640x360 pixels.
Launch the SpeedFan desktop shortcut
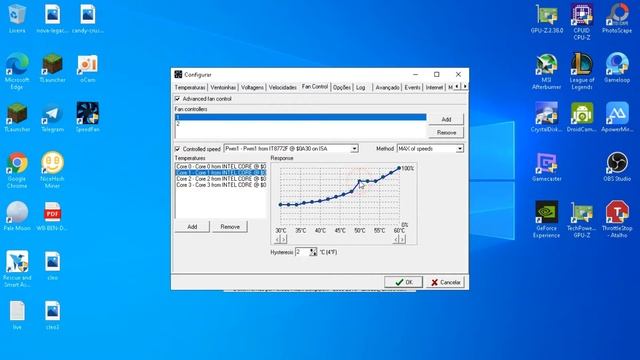click(x=87, y=118)
